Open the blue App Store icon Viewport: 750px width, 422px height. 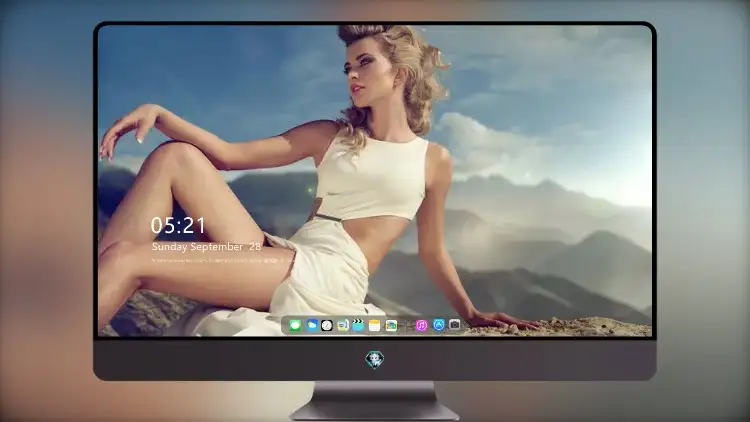(x=439, y=325)
